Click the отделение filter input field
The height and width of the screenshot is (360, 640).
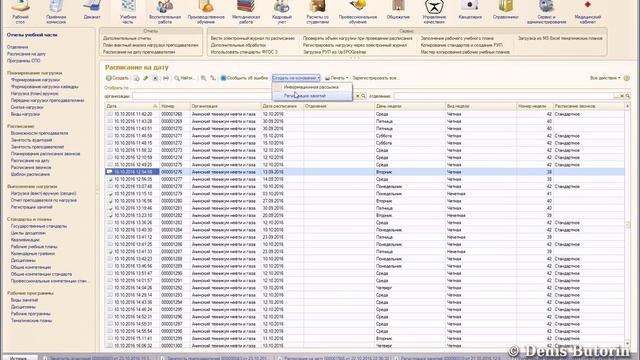pyautogui.click(x=504, y=96)
